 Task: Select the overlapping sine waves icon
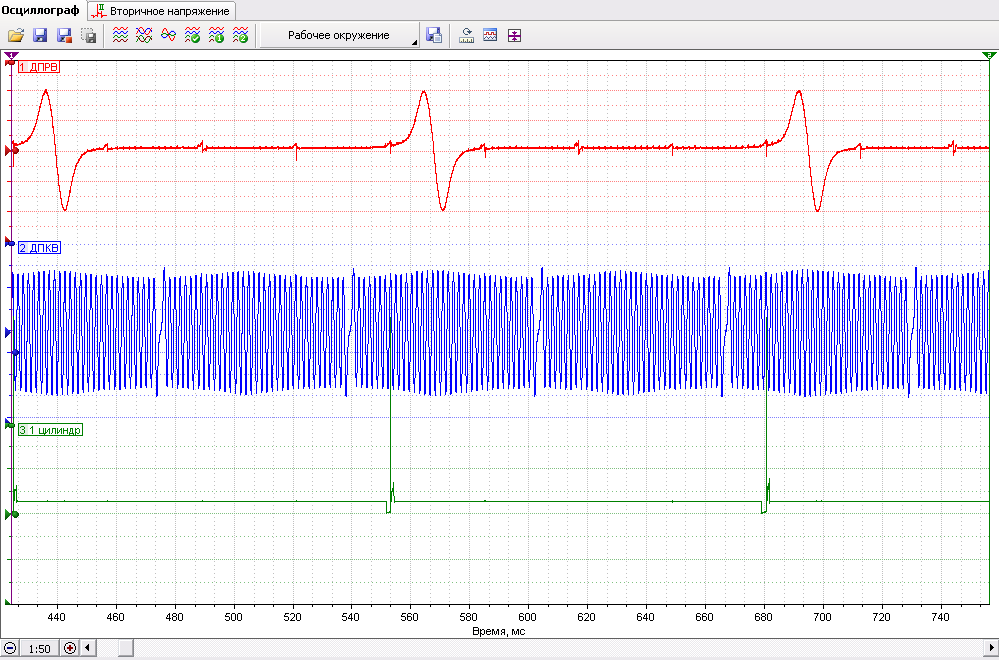[168, 36]
